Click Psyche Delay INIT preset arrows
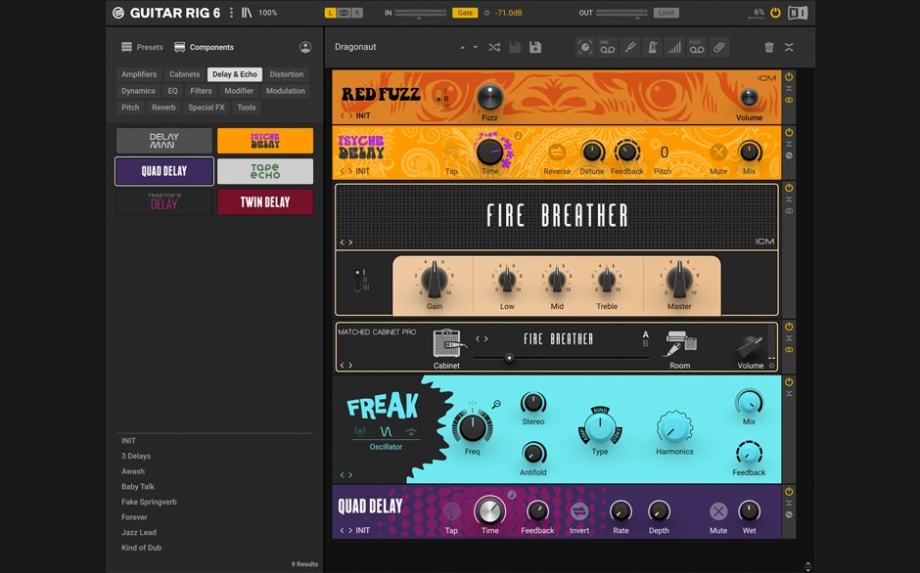The width and height of the screenshot is (920, 573). pos(347,171)
